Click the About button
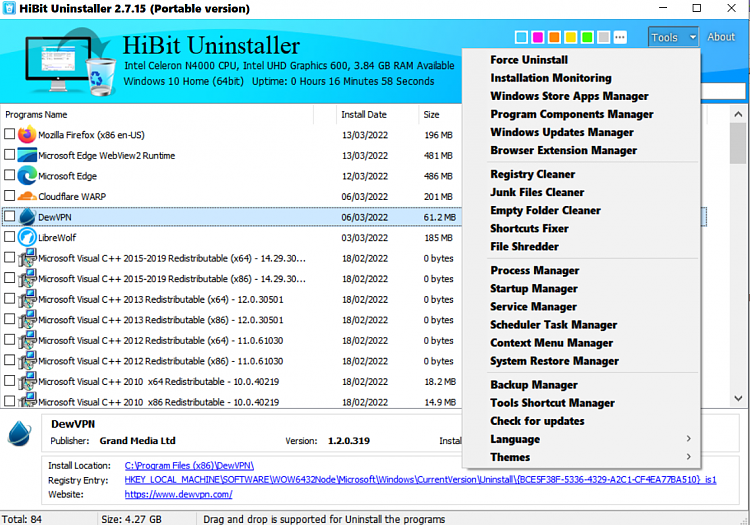The height and width of the screenshot is (525, 750). pyautogui.click(x=721, y=37)
